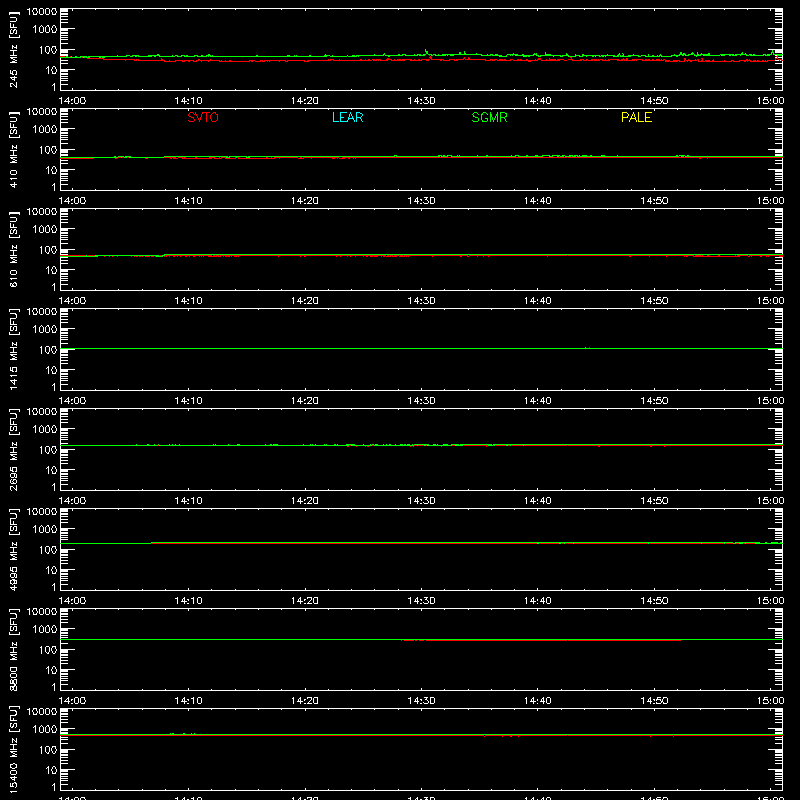The height and width of the screenshot is (800, 800).
Task: Click 14:20 time label under 410 MHz plot
Action: (x=305, y=201)
